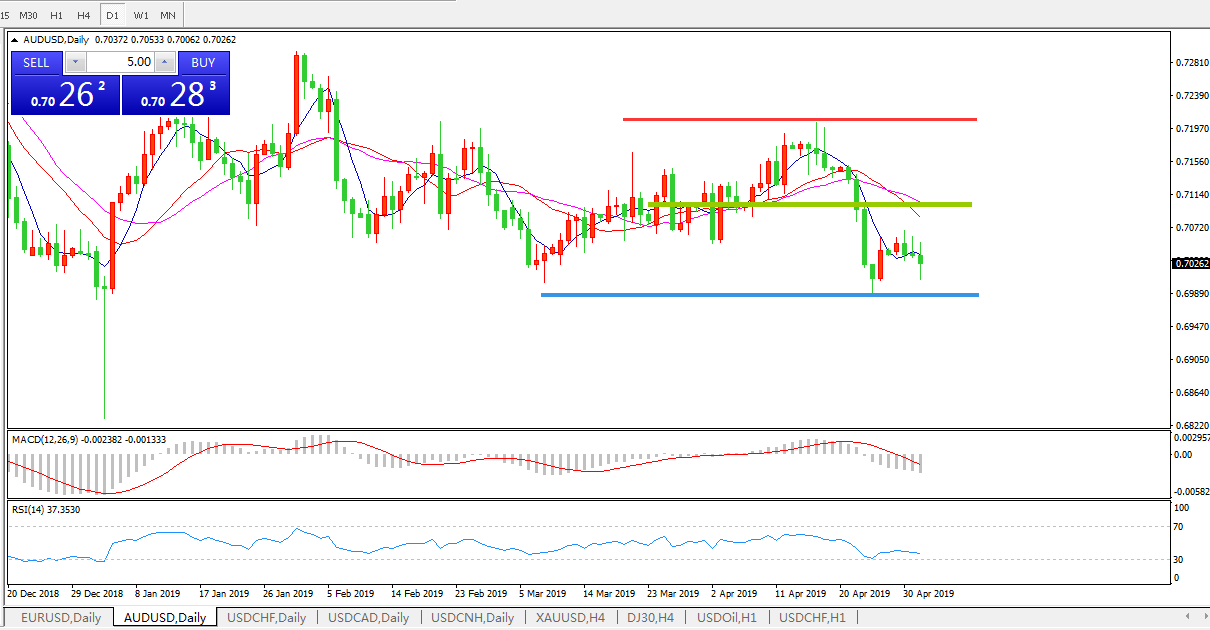Toggle the D1 daily timeframe

coord(112,15)
